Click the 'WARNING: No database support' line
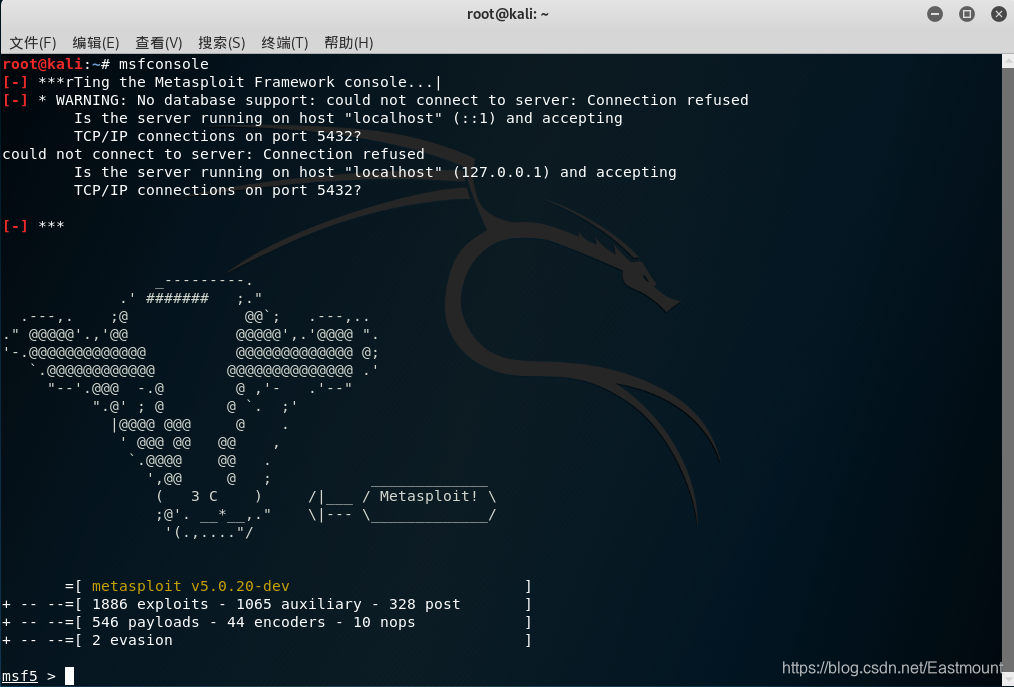The height and width of the screenshot is (687, 1014). coord(375,100)
